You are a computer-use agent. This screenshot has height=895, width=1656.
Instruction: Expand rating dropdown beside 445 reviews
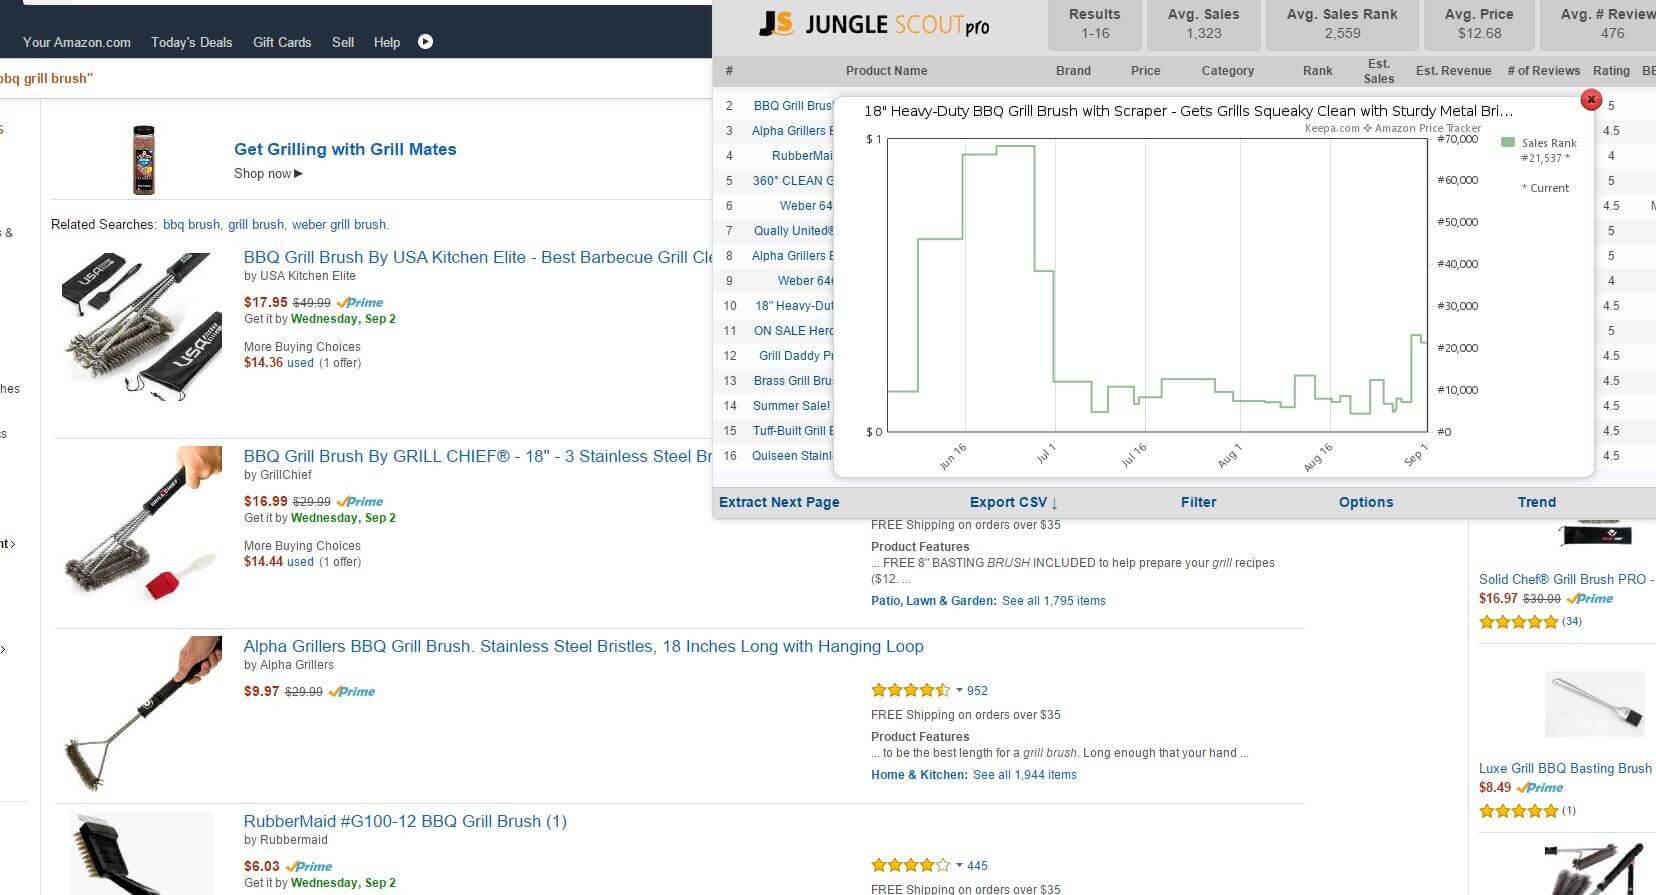pyautogui.click(x=959, y=866)
